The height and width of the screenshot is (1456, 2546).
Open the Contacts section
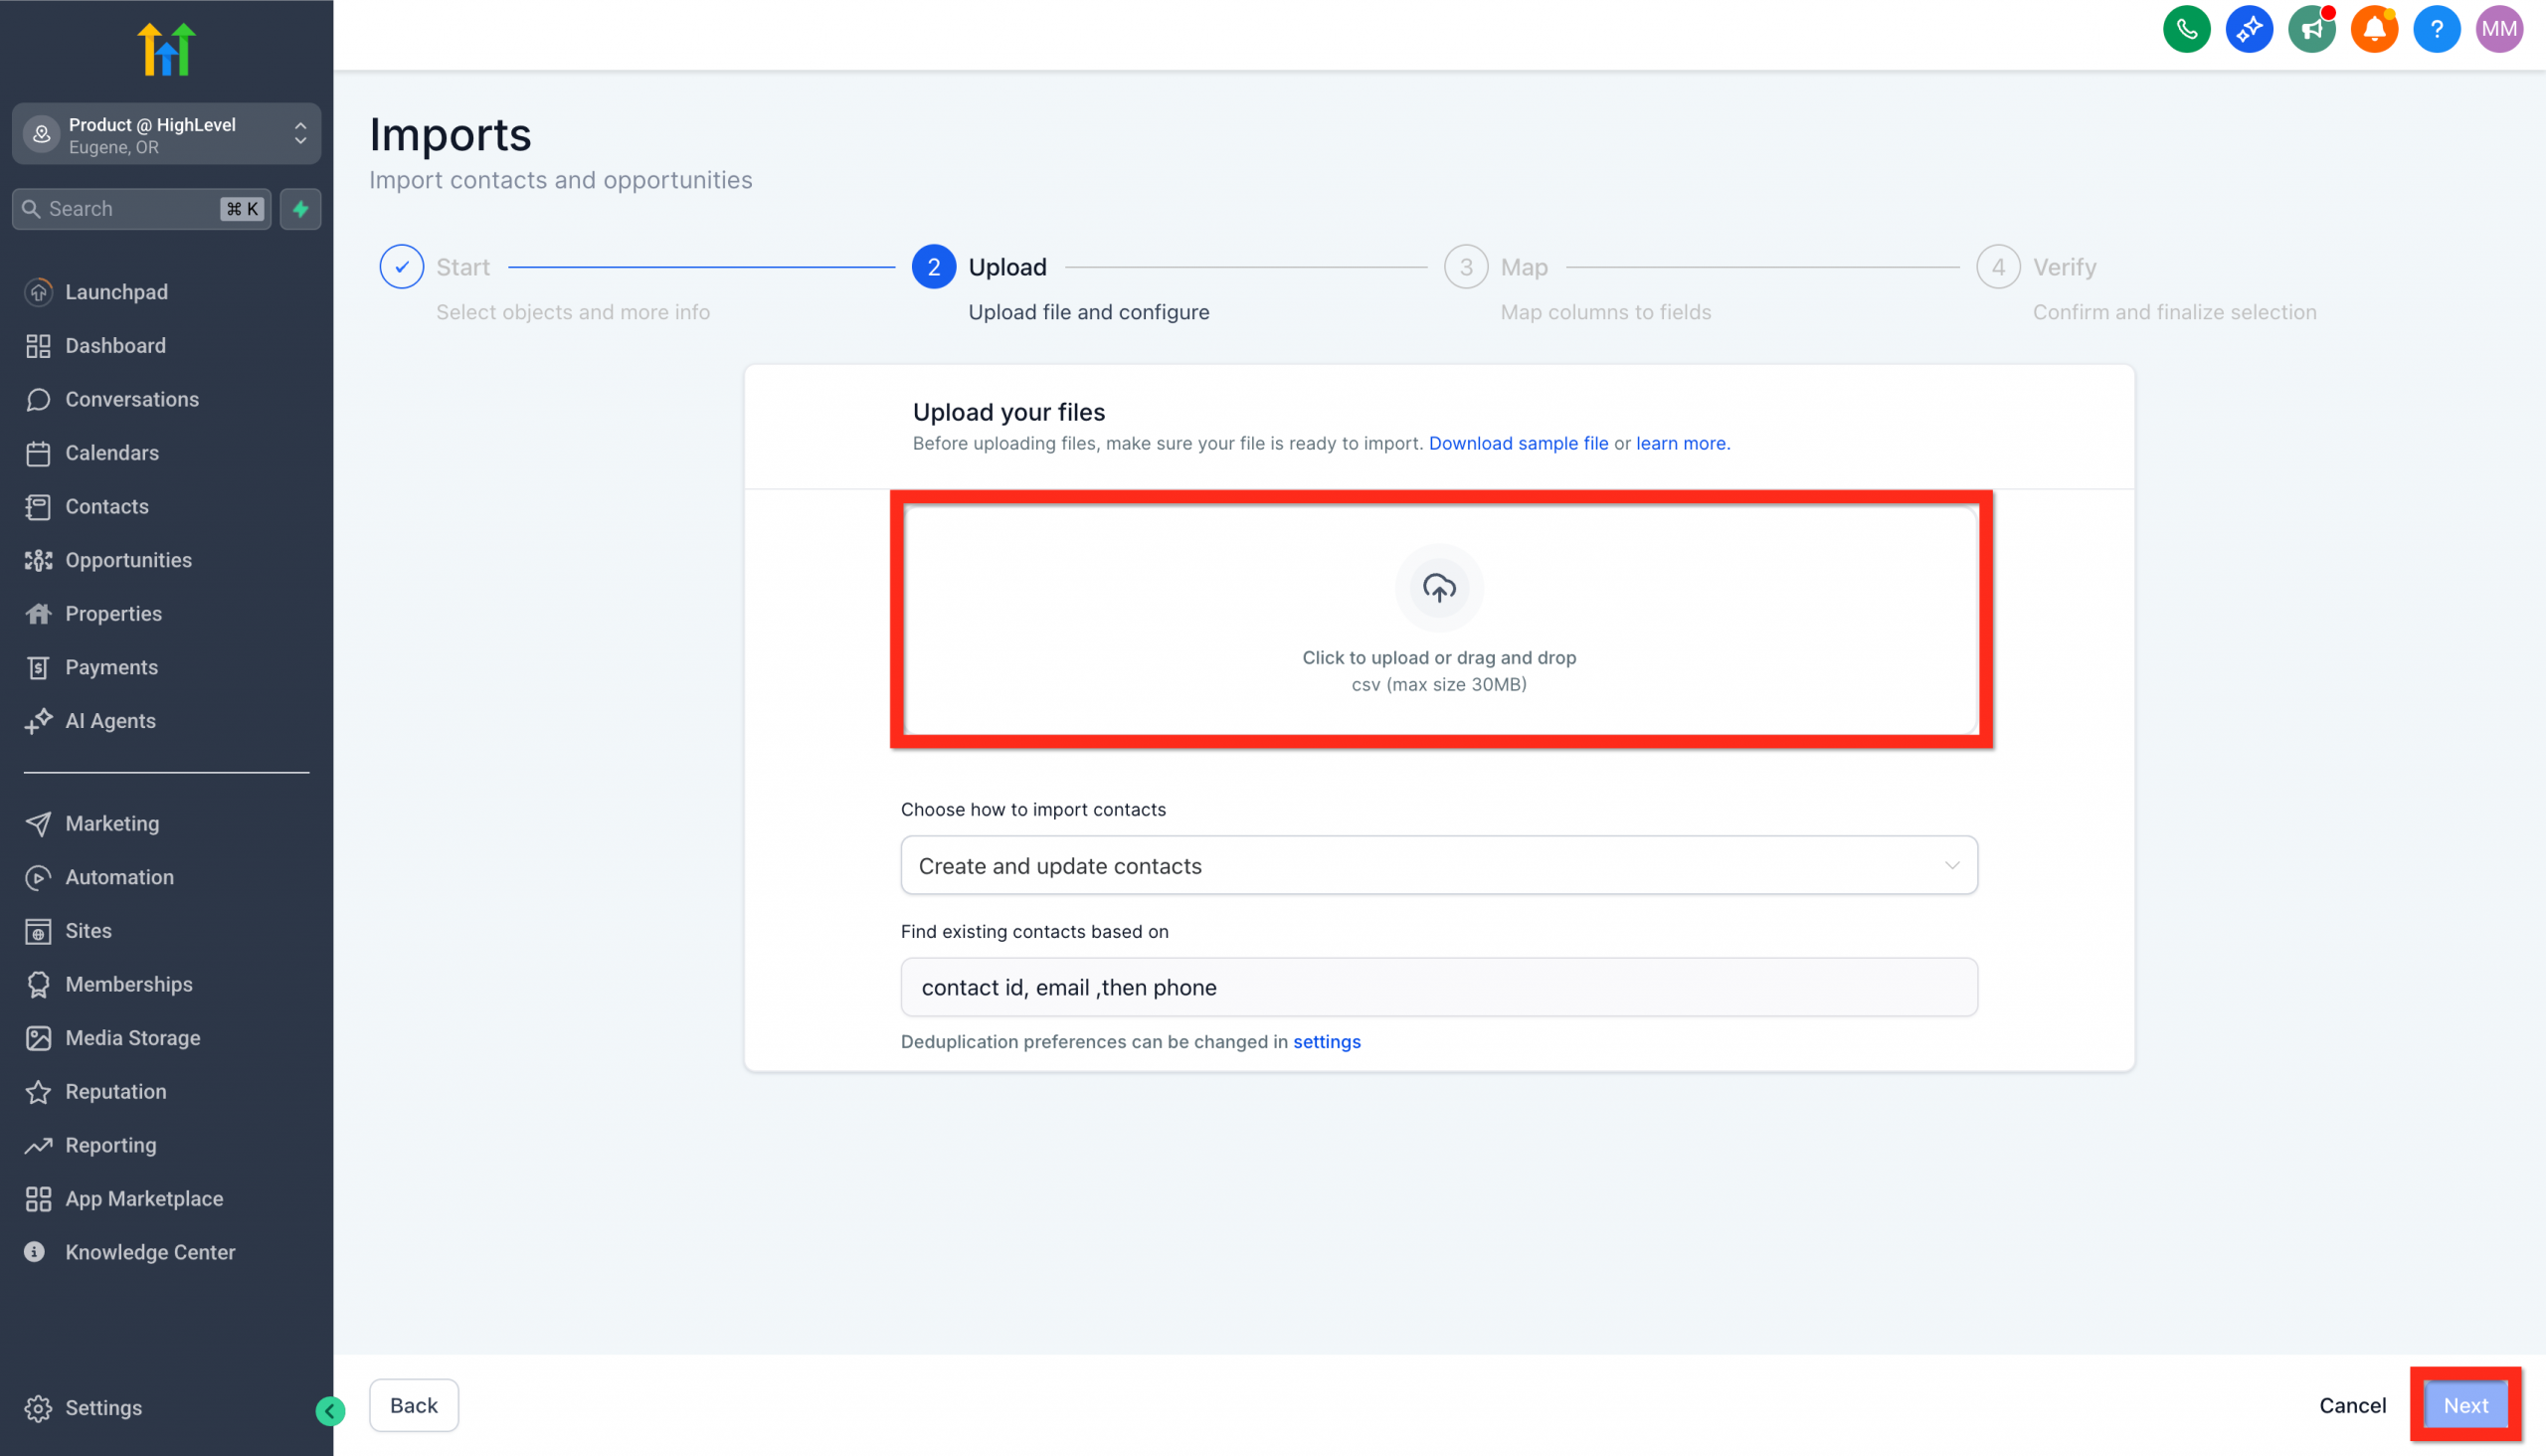(x=107, y=506)
